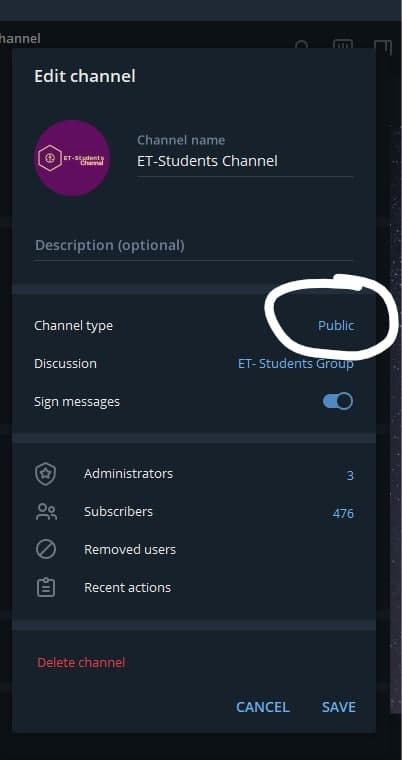402x760 pixels.
Task: Open the Subscribers list
Action: (194, 512)
